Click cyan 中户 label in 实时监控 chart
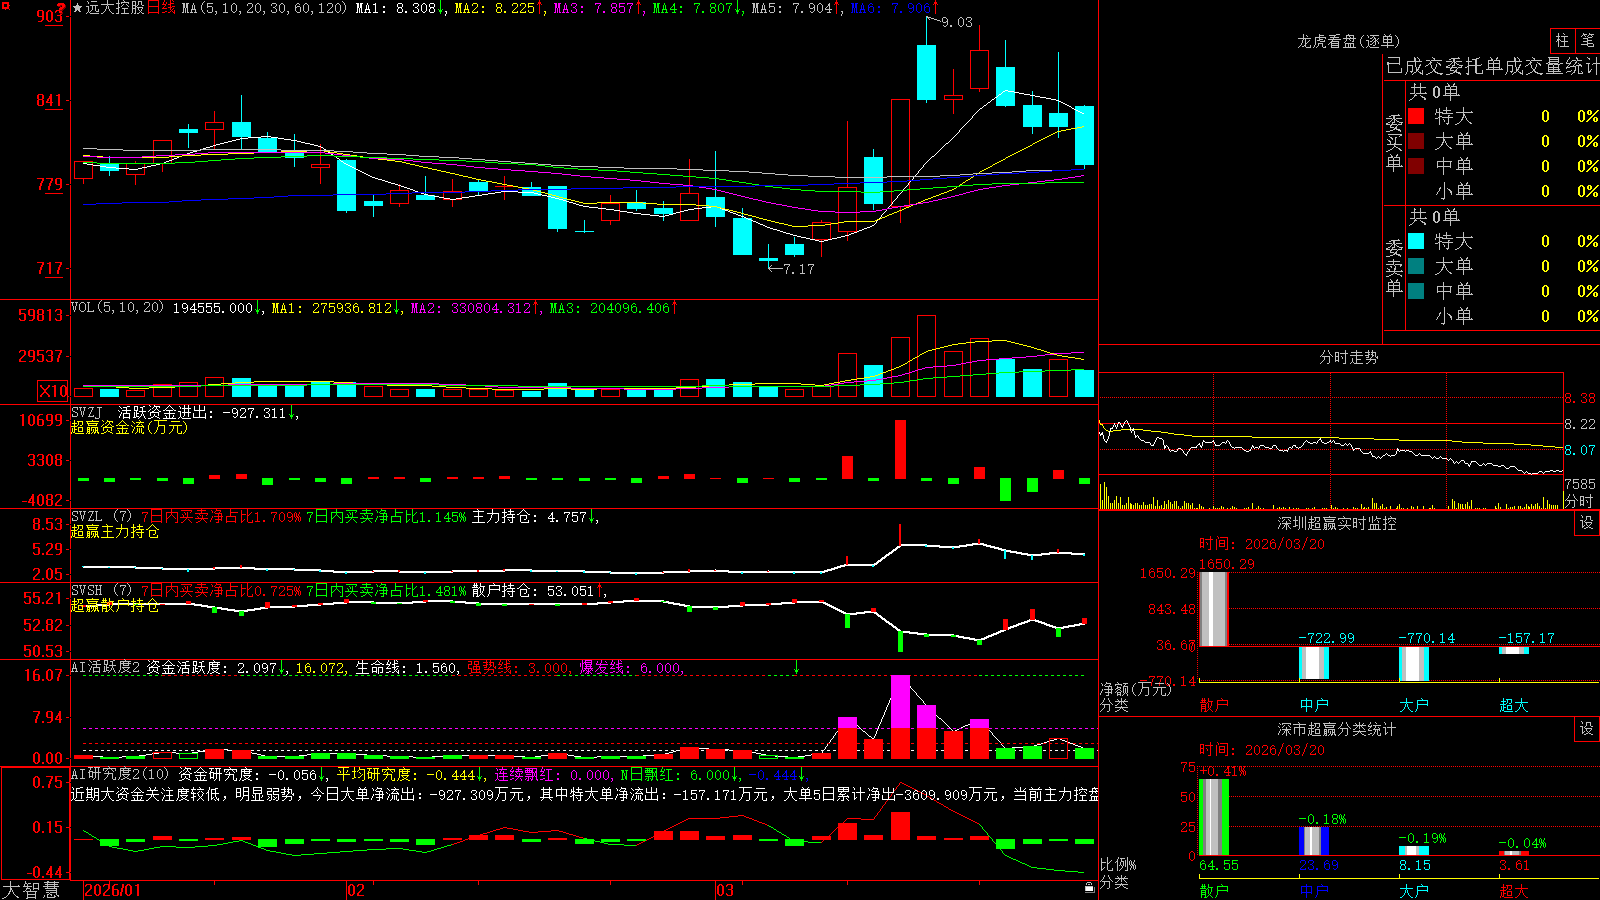 click(x=1314, y=705)
